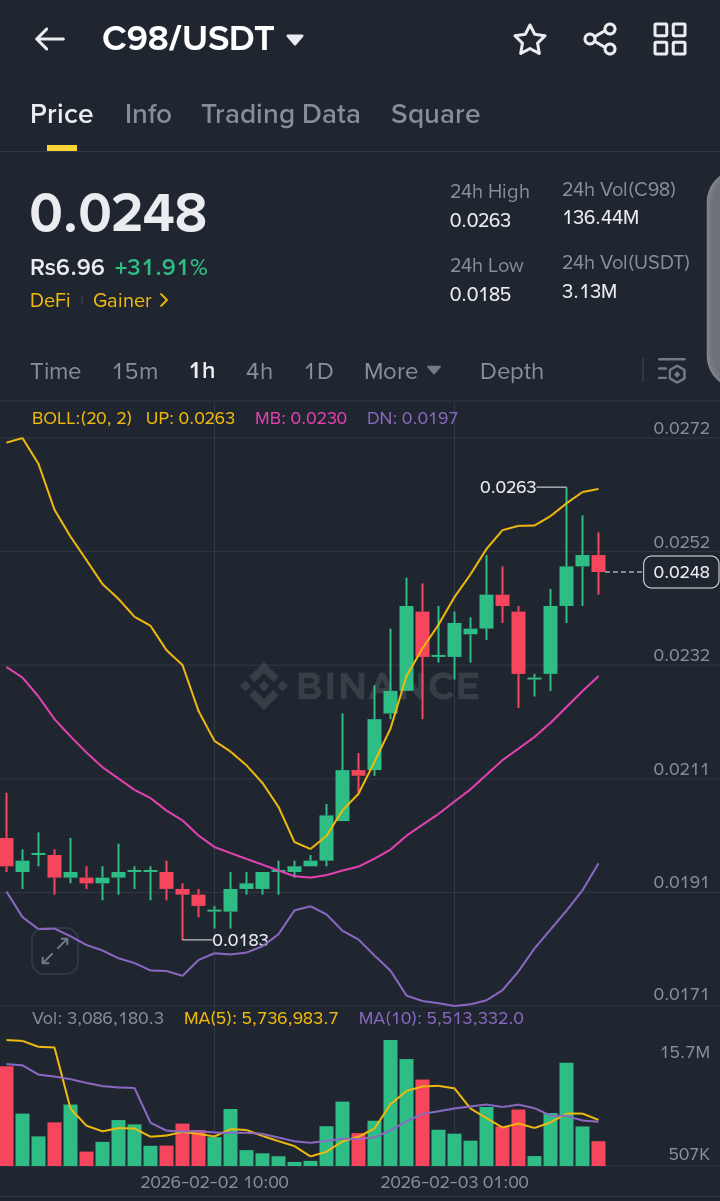The height and width of the screenshot is (1201, 720).
Task: Tap the +31.91% change value
Action: coord(161,267)
